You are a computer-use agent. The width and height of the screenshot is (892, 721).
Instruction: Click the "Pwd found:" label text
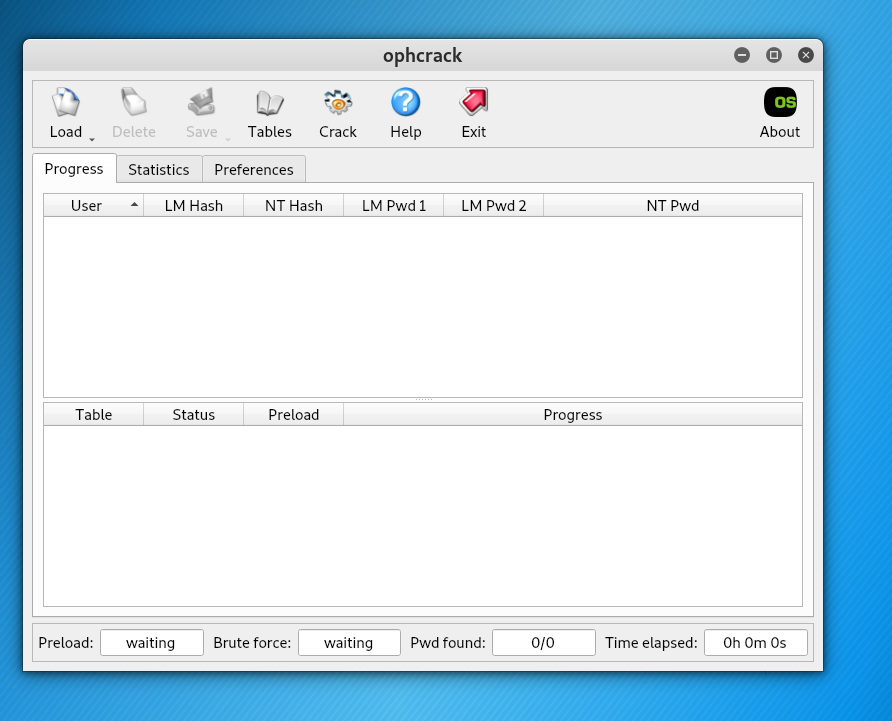(448, 642)
